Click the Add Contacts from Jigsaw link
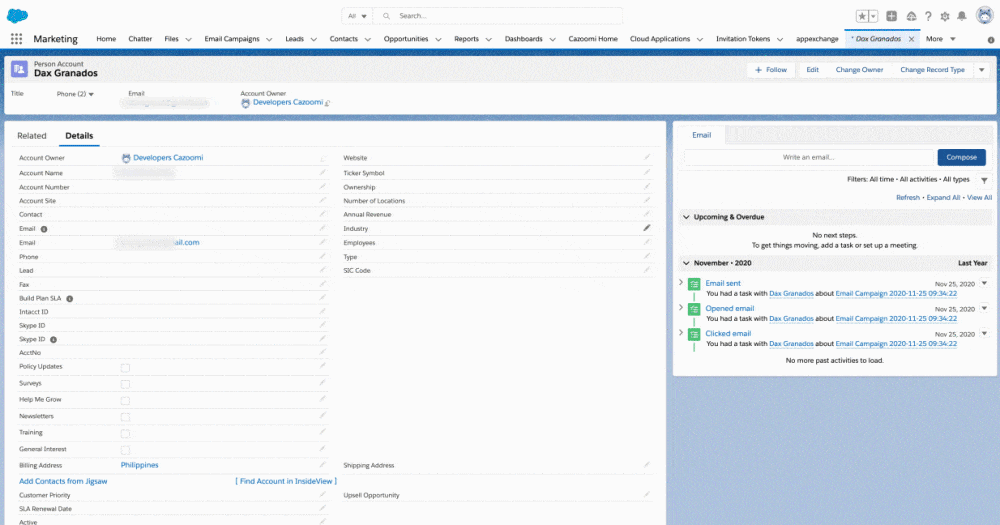1000x525 pixels. click(x=63, y=482)
